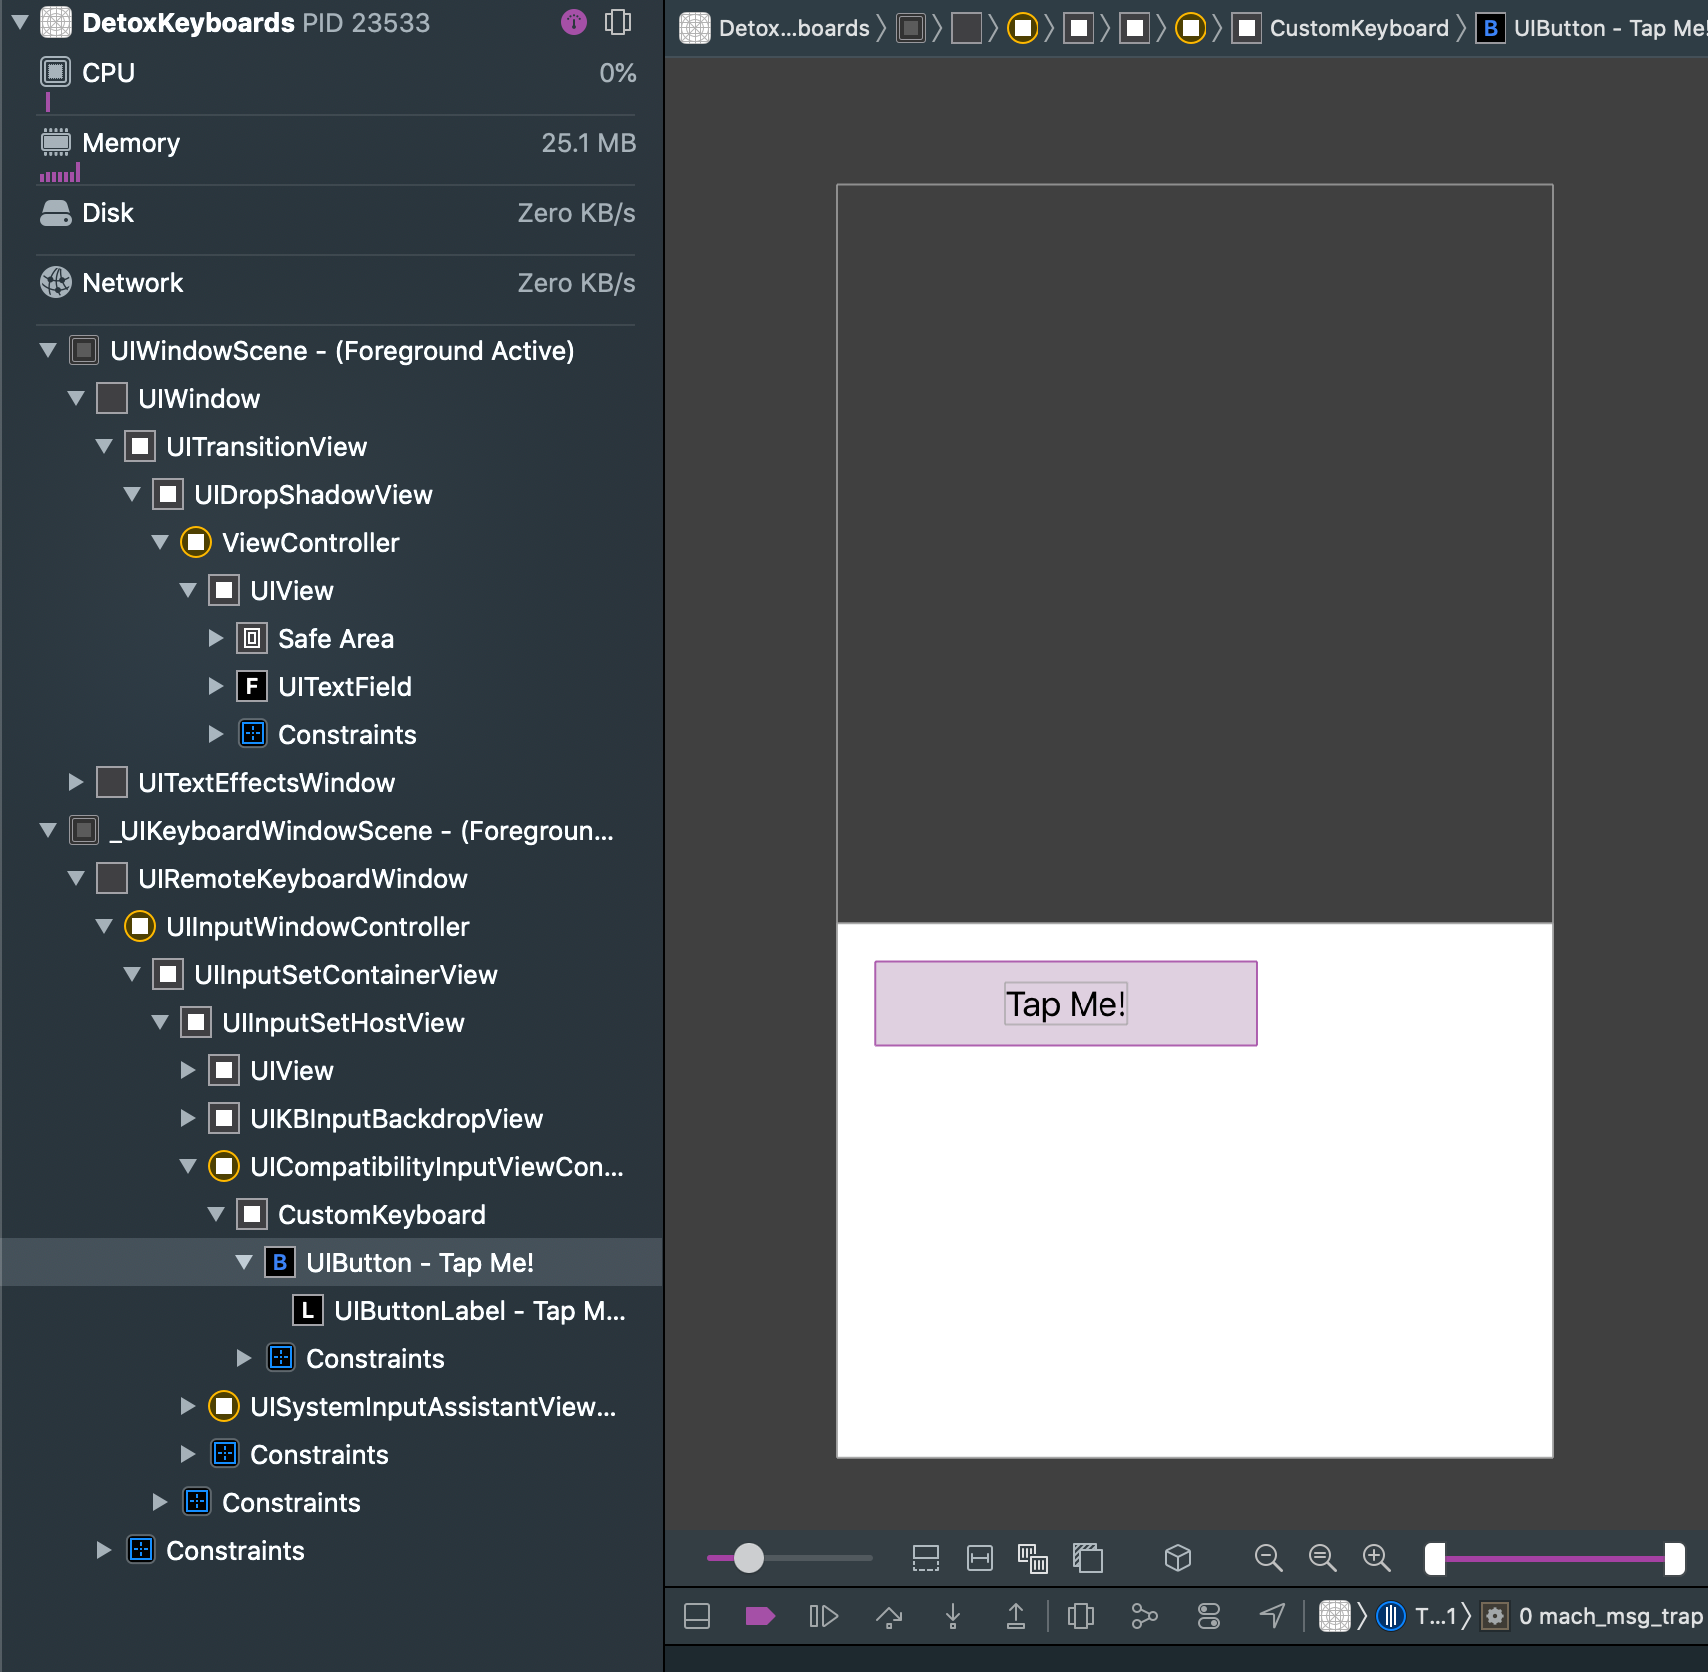
Task: Collapse the UIButton - Tap Me! node
Action: point(245,1262)
